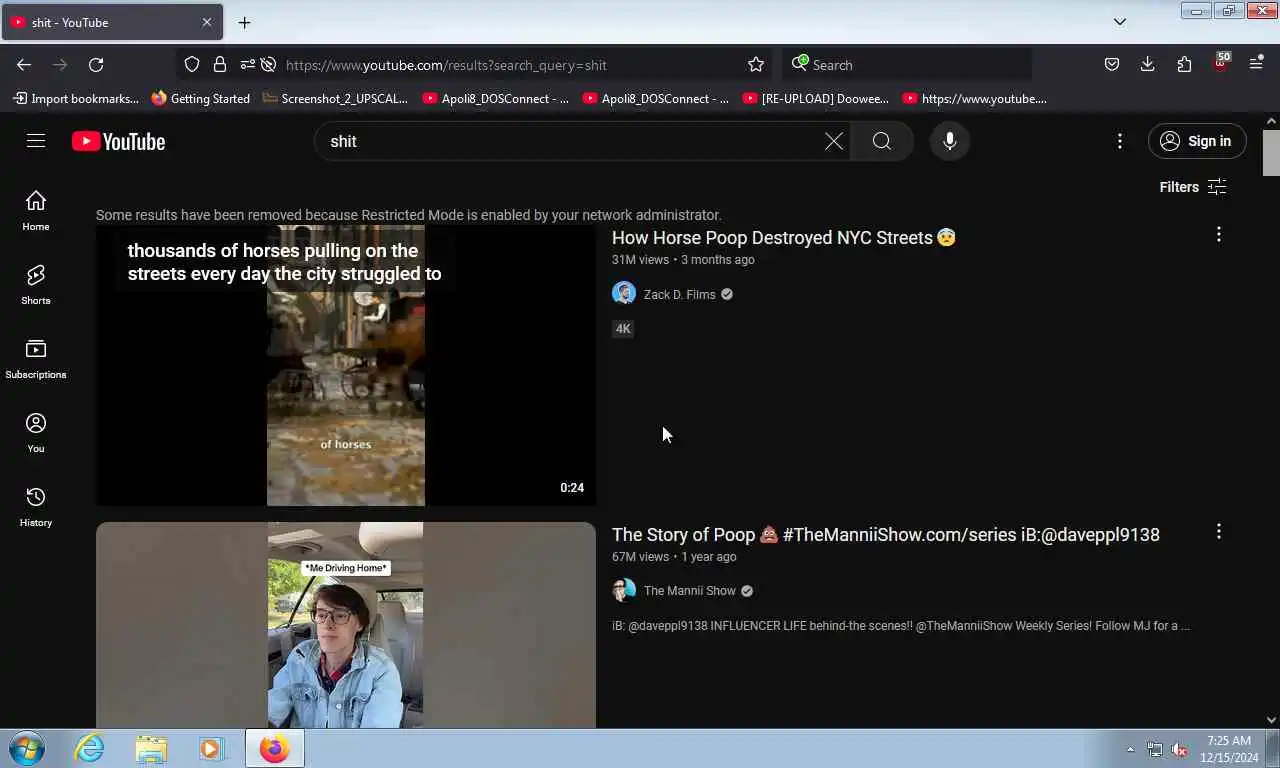
Task: List all tabs dropdown arrow
Action: [1120, 22]
